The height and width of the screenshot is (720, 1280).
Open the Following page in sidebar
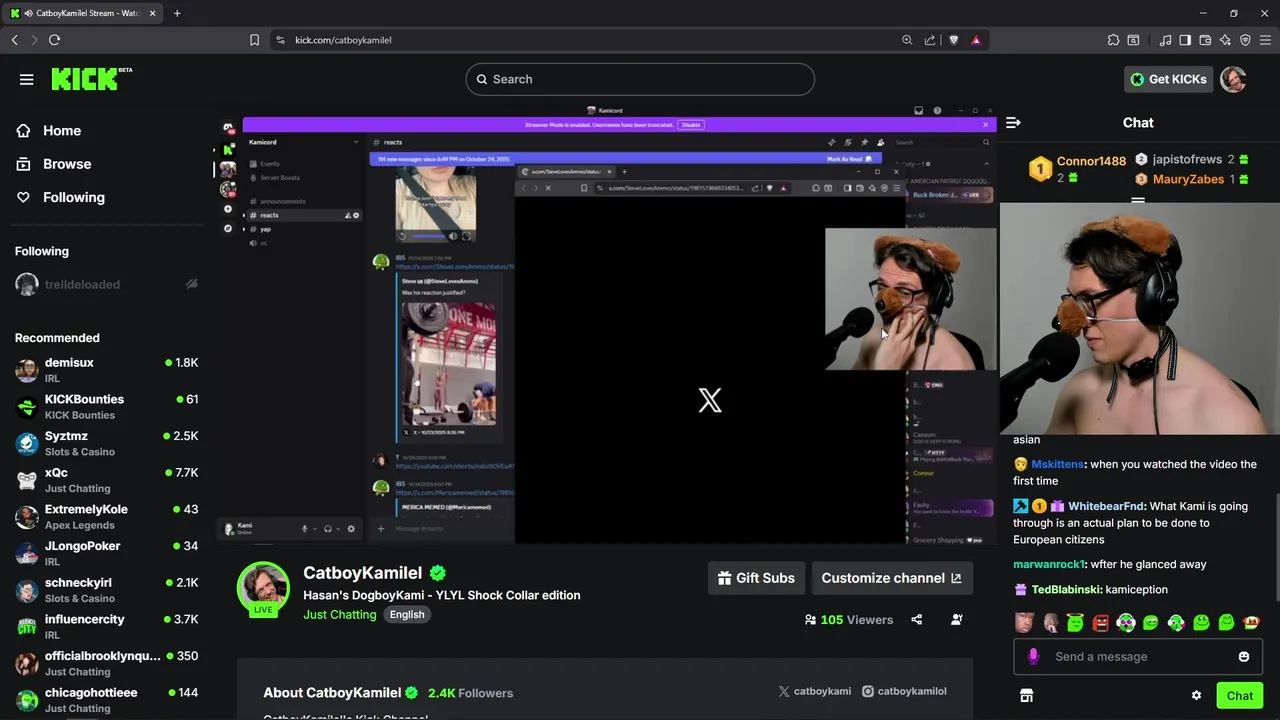point(74,197)
